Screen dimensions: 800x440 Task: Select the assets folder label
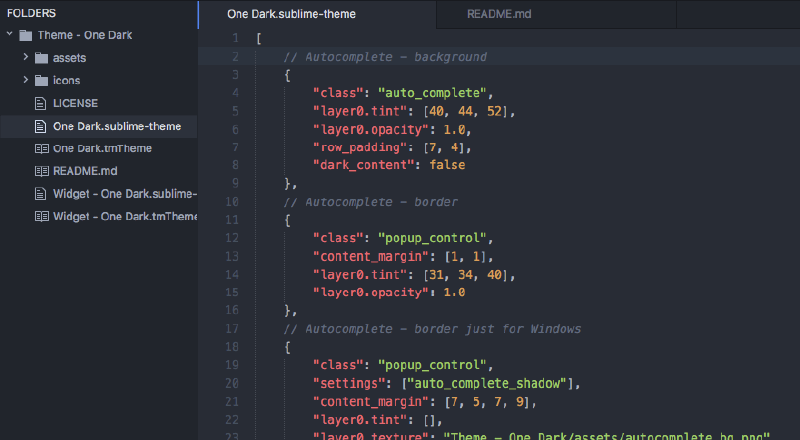[x=69, y=58]
